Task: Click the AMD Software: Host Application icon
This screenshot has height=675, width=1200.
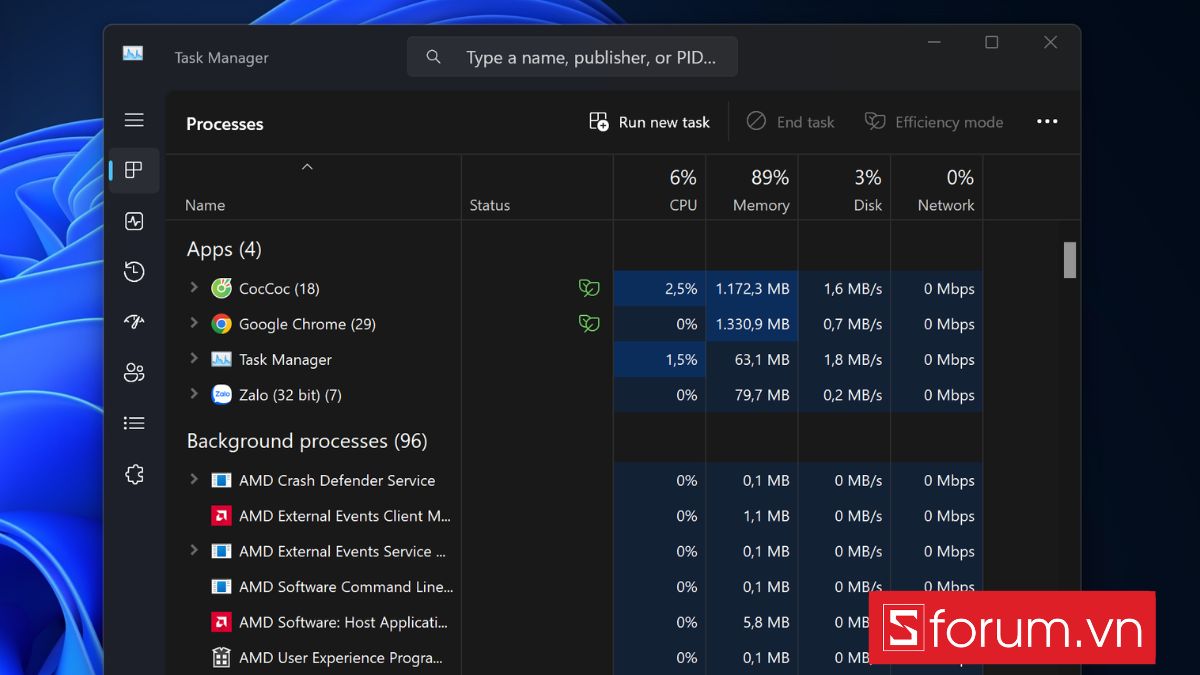Action: [x=221, y=622]
